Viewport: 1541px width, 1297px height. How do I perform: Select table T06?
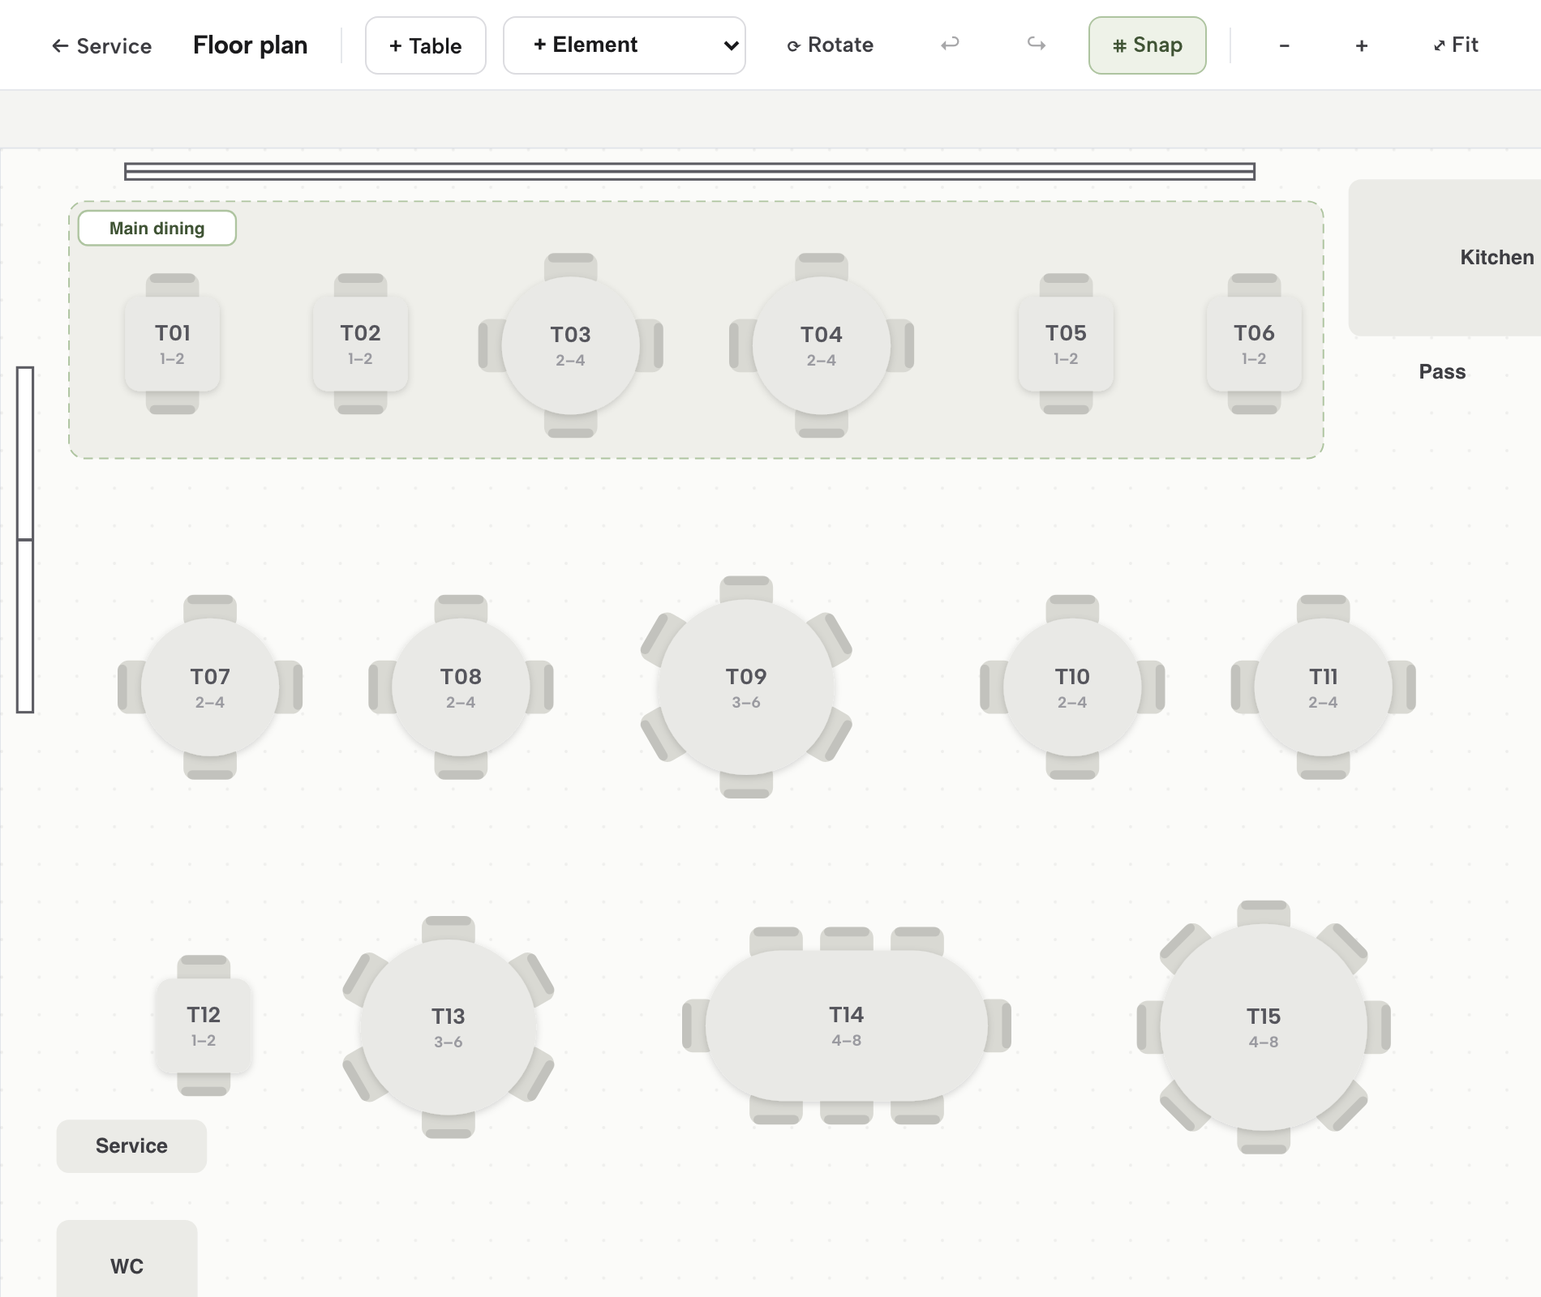1254,343
